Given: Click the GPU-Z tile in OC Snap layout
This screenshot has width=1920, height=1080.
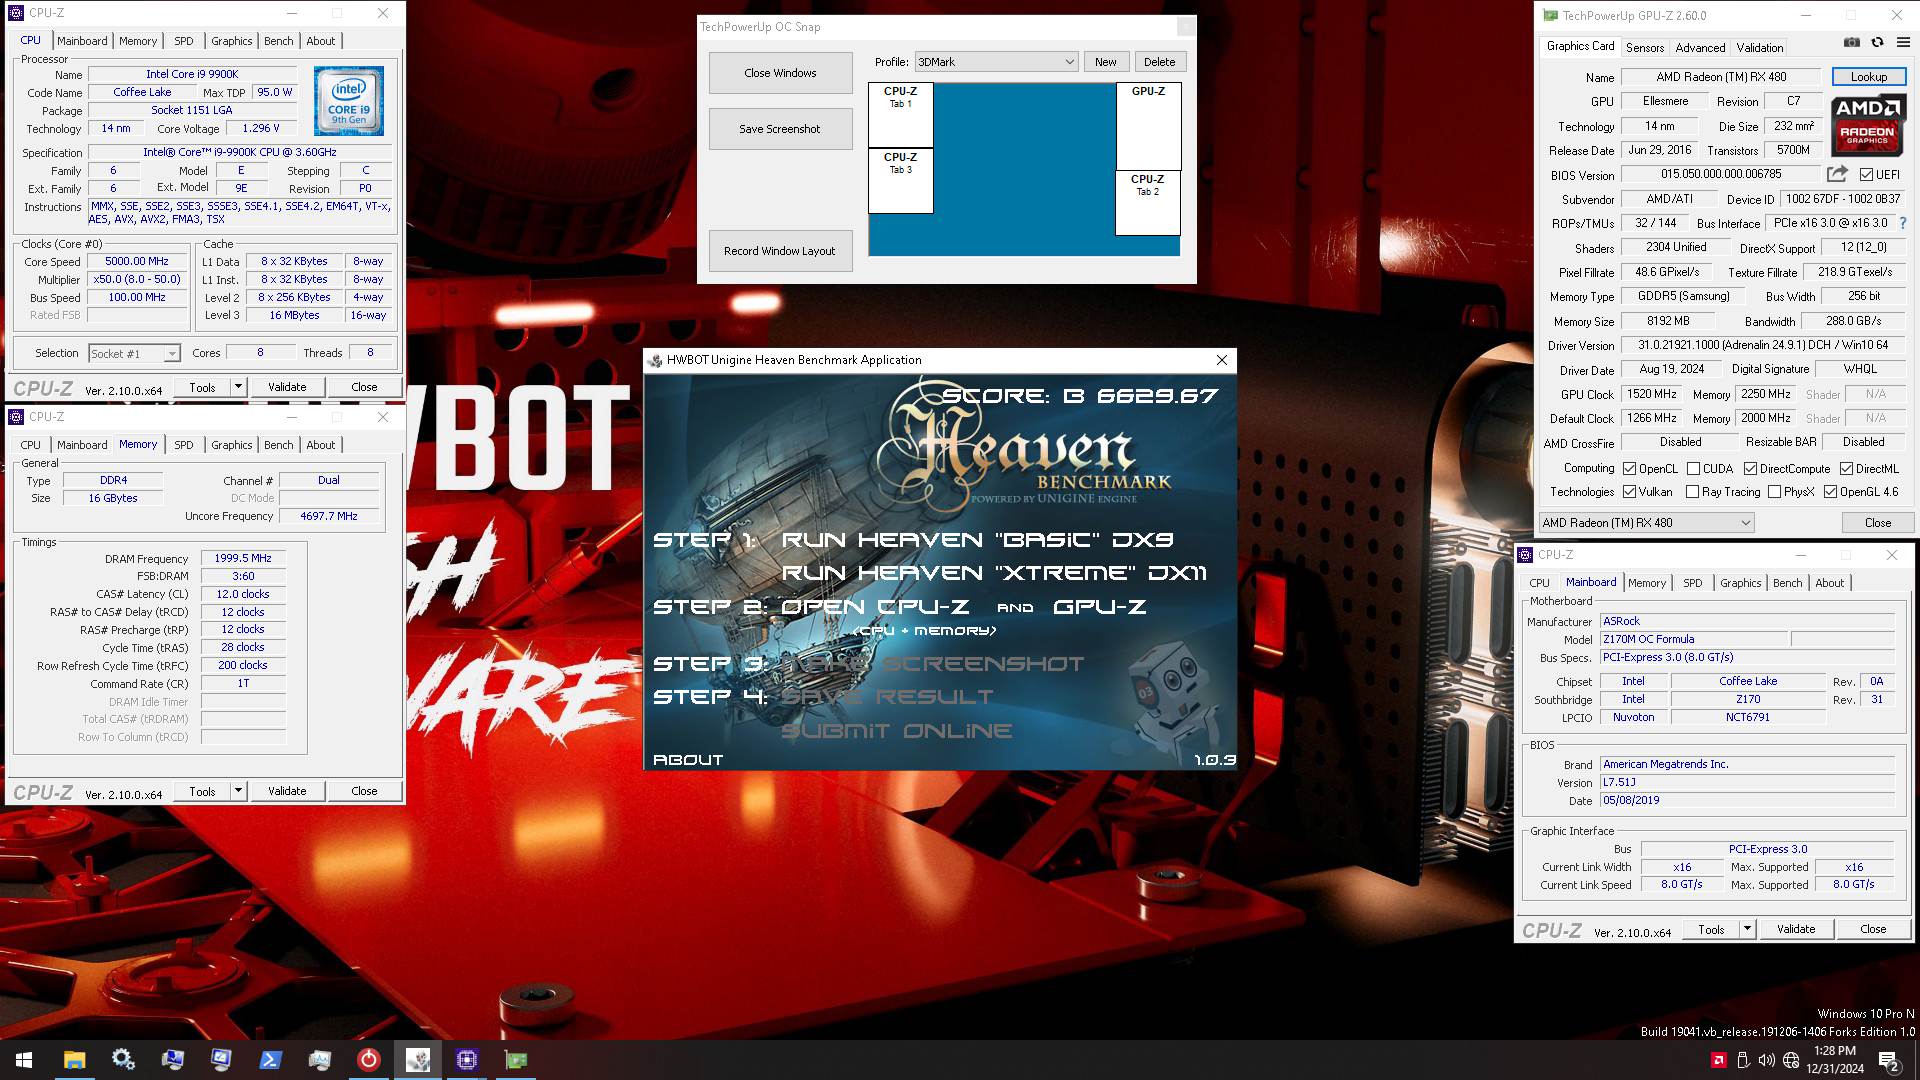Looking at the screenshot, I should point(1148,126).
